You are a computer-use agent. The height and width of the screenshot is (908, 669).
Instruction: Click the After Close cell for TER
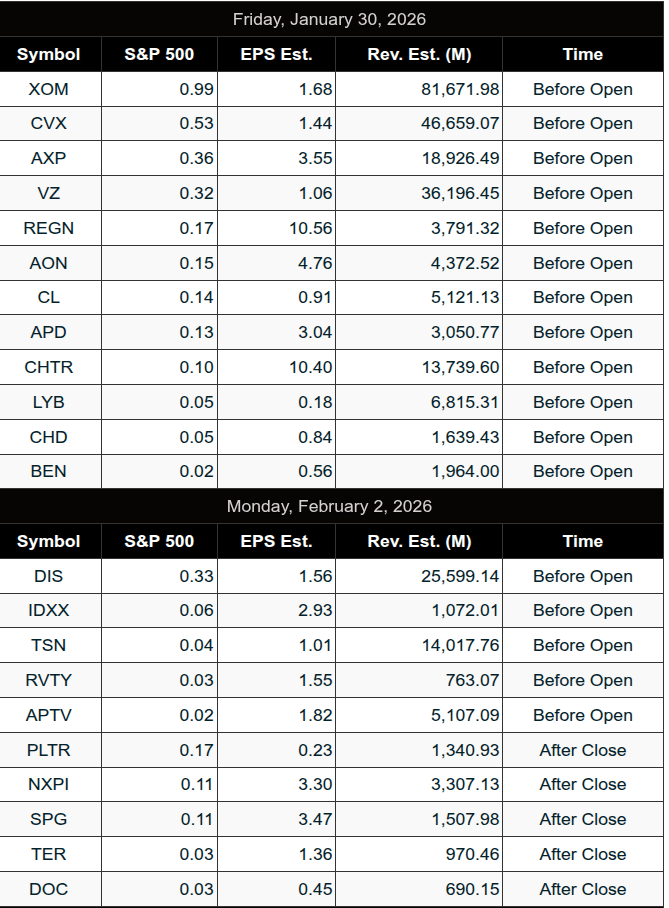click(582, 854)
